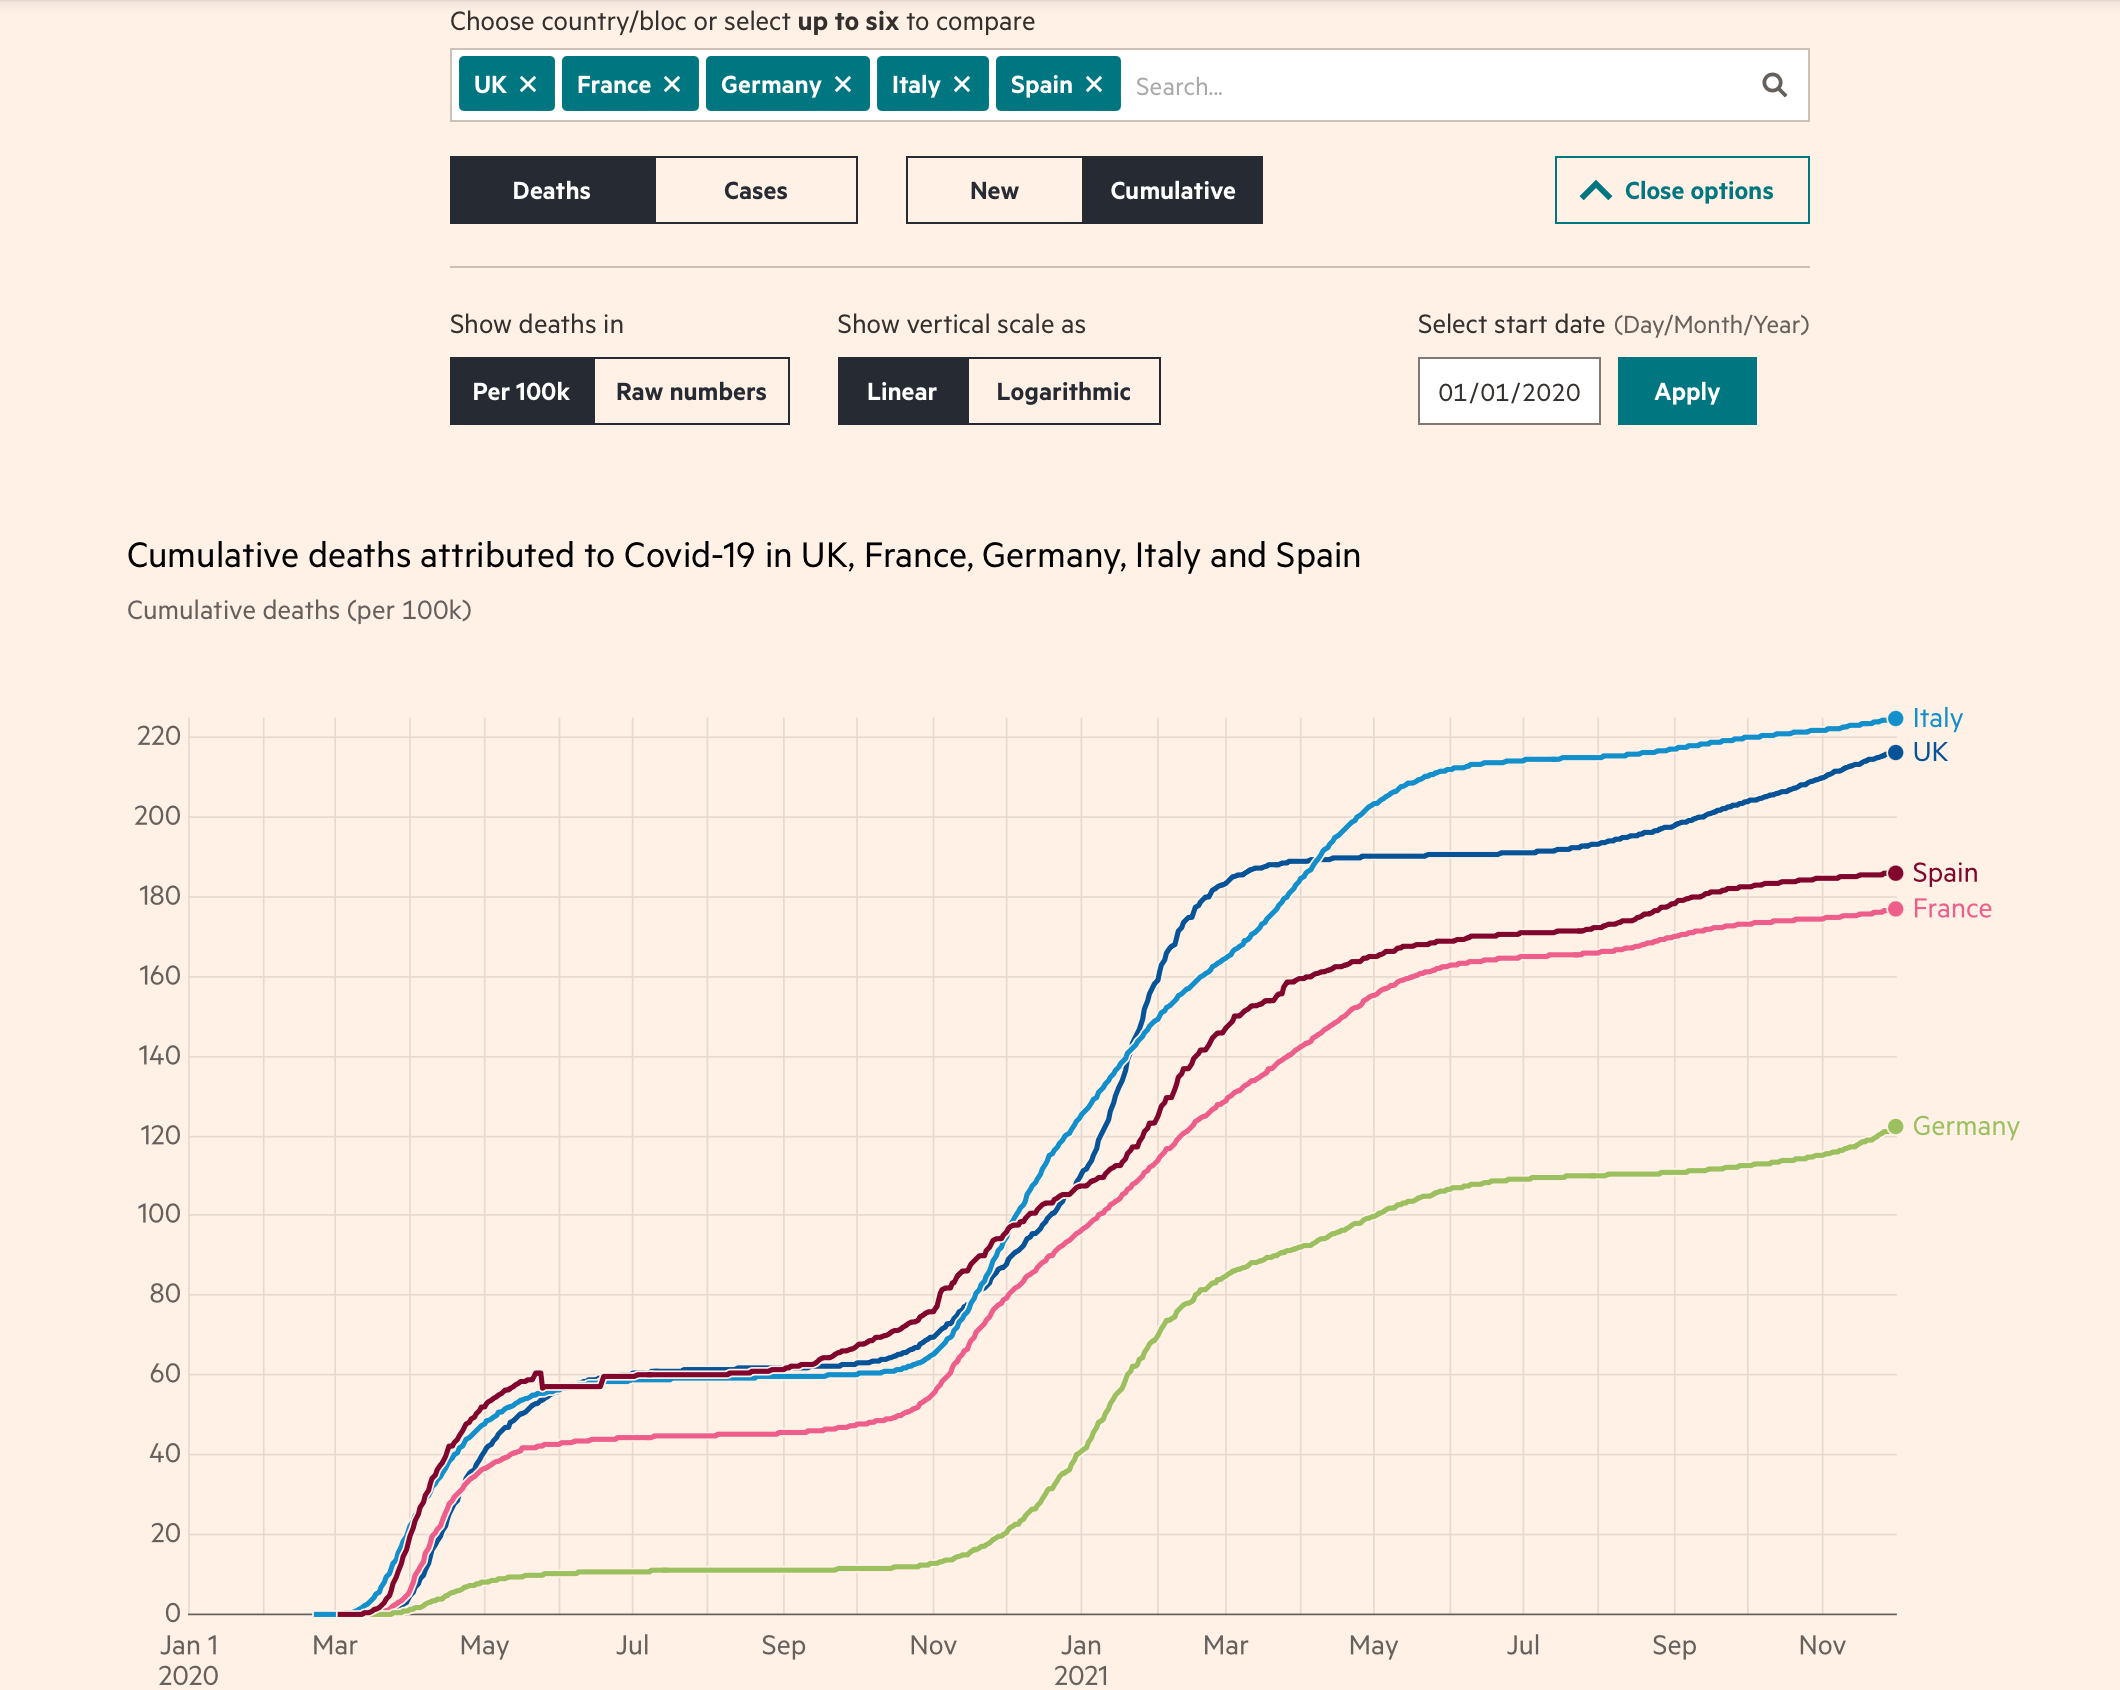Viewport: 2120px width, 1690px height.
Task: Click the Italy country tag
Action: 932,84
